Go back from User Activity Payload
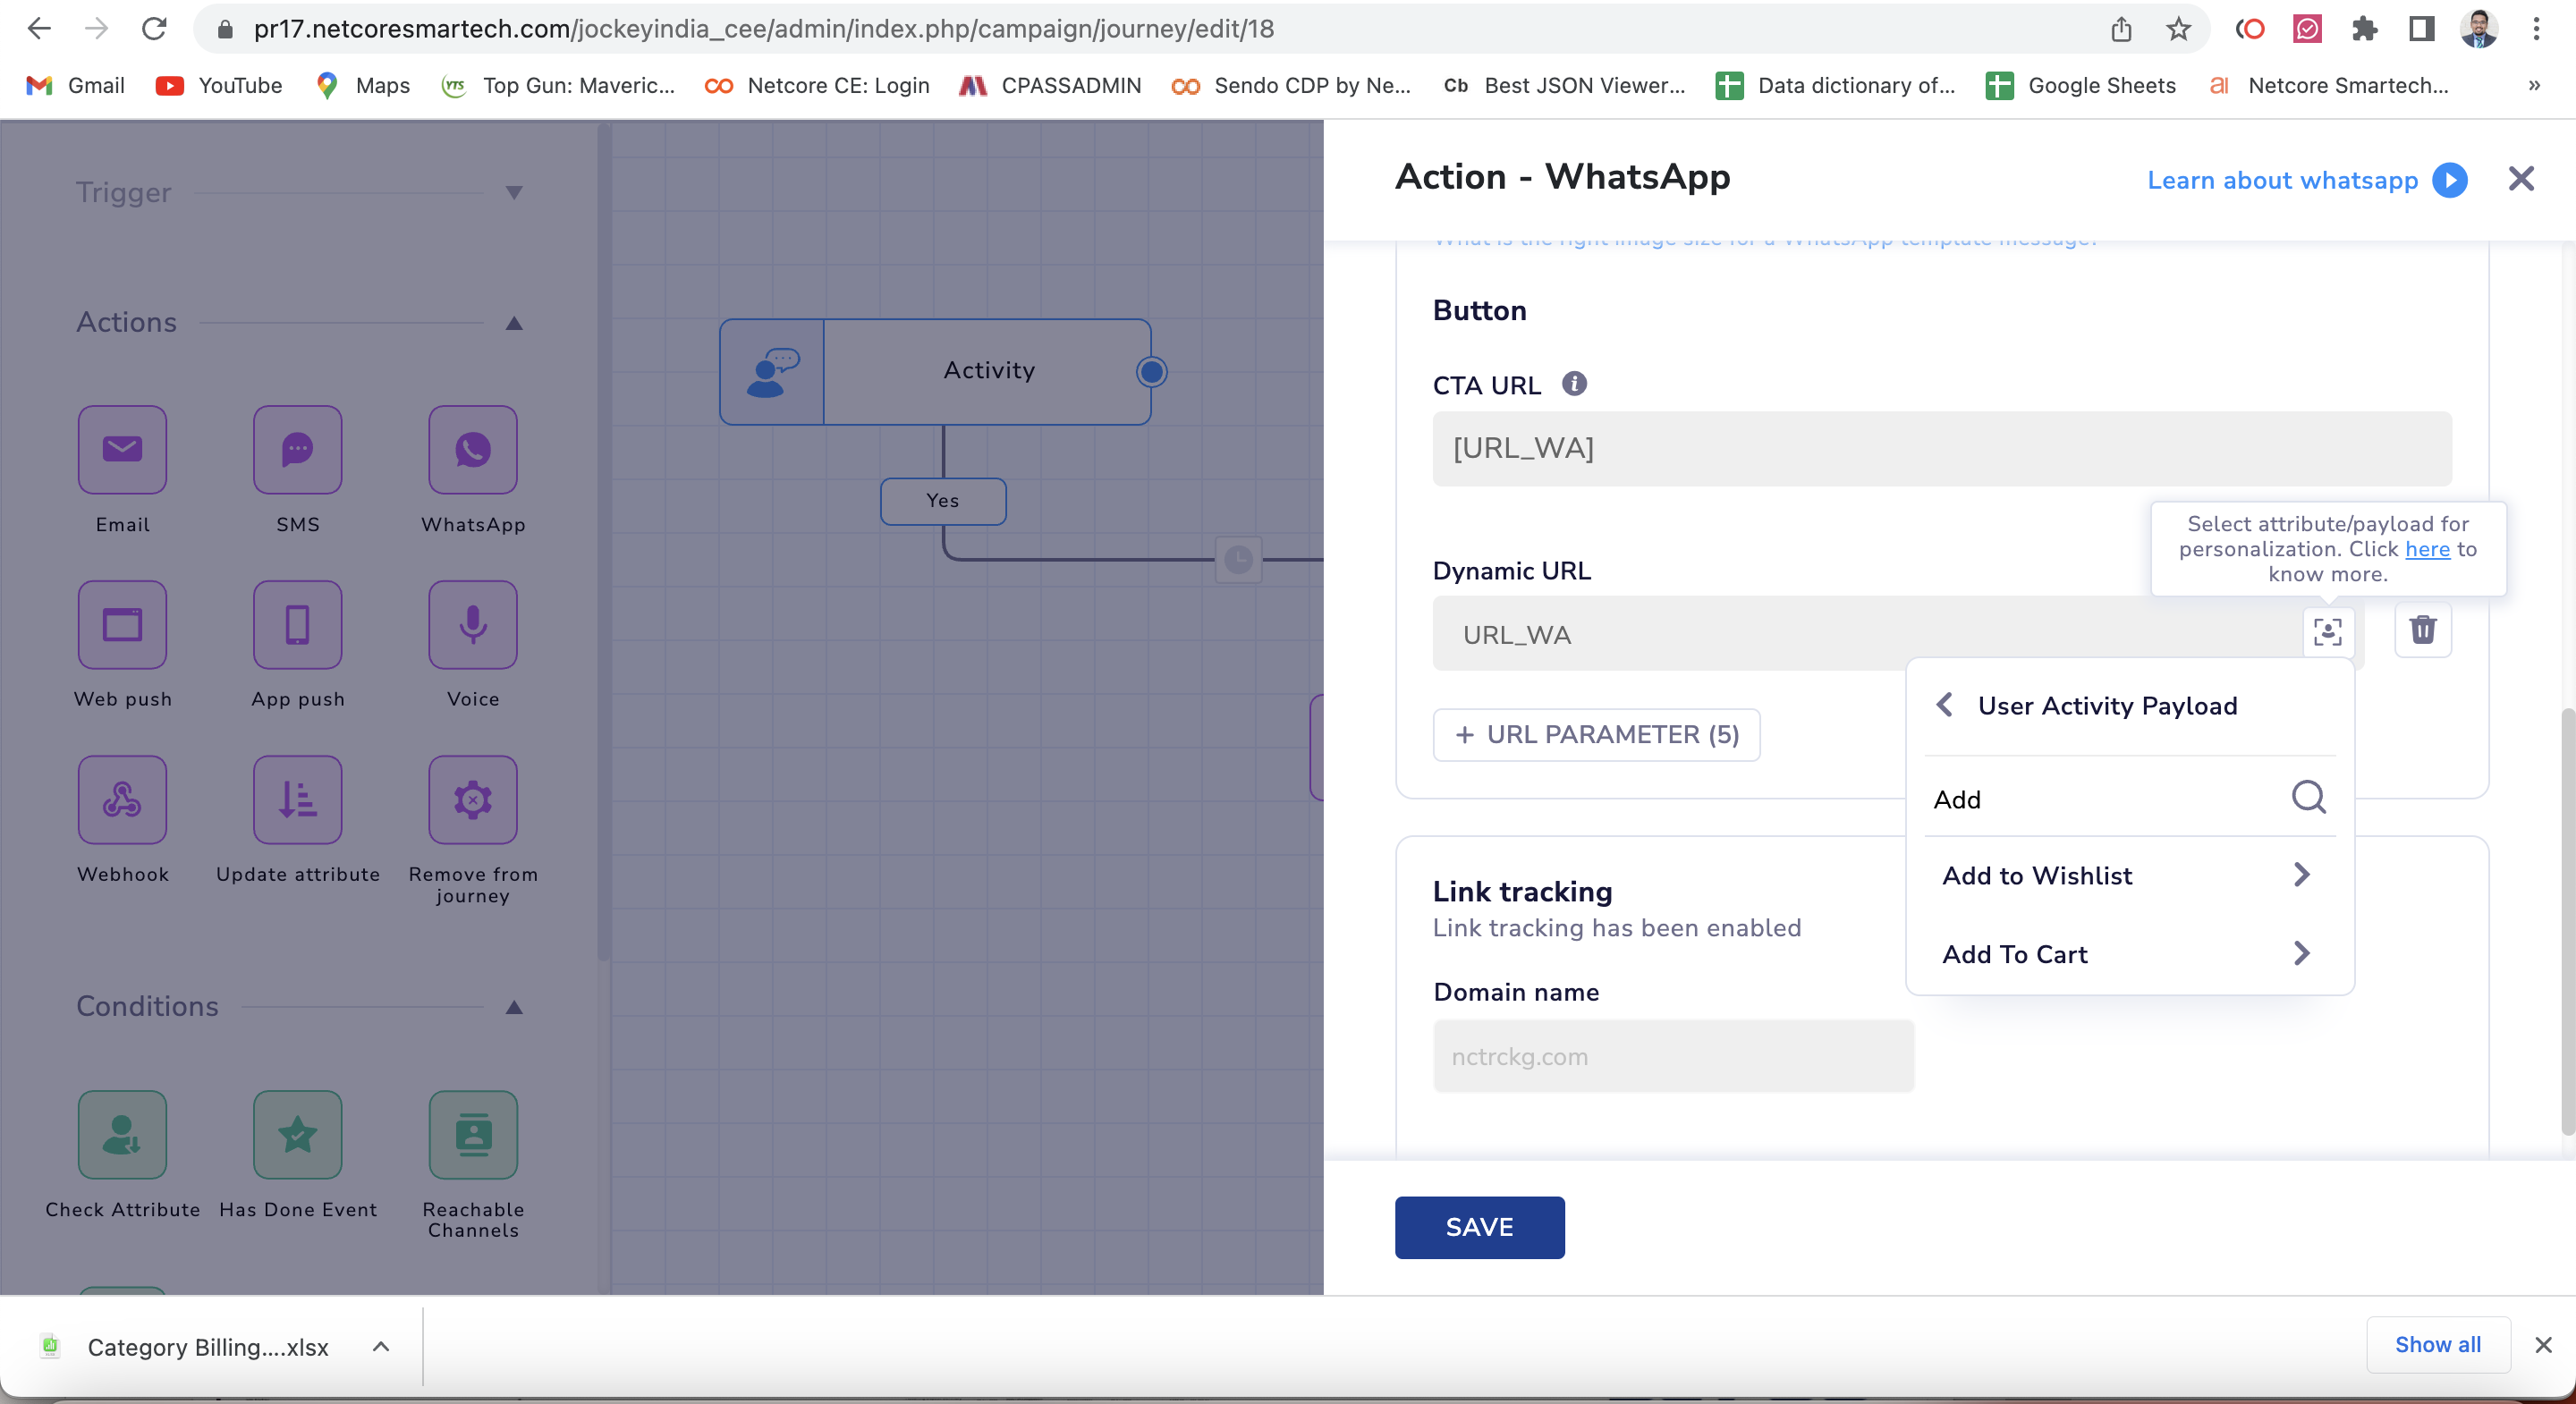 (1944, 705)
